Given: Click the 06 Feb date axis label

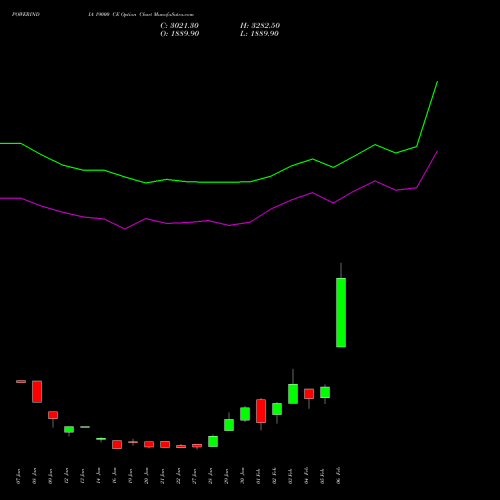Looking at the screenshot, I should pyautogui.click(x=339, y=476).
